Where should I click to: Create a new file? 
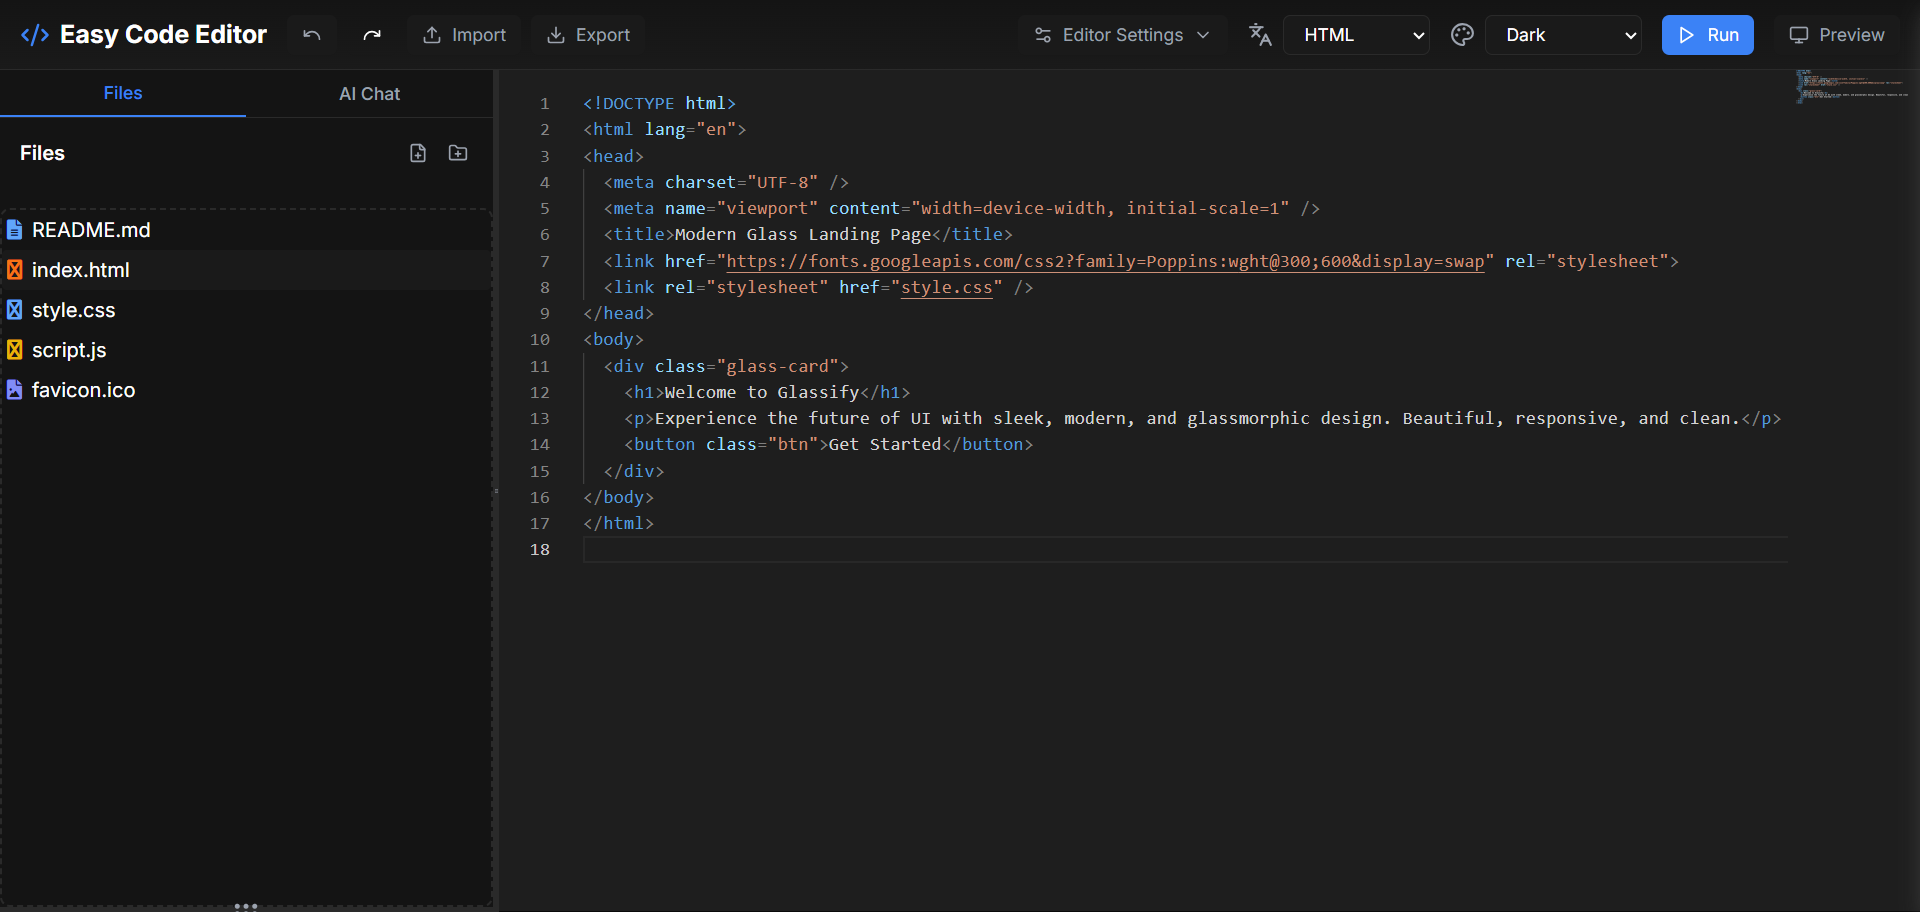point(418,153)
